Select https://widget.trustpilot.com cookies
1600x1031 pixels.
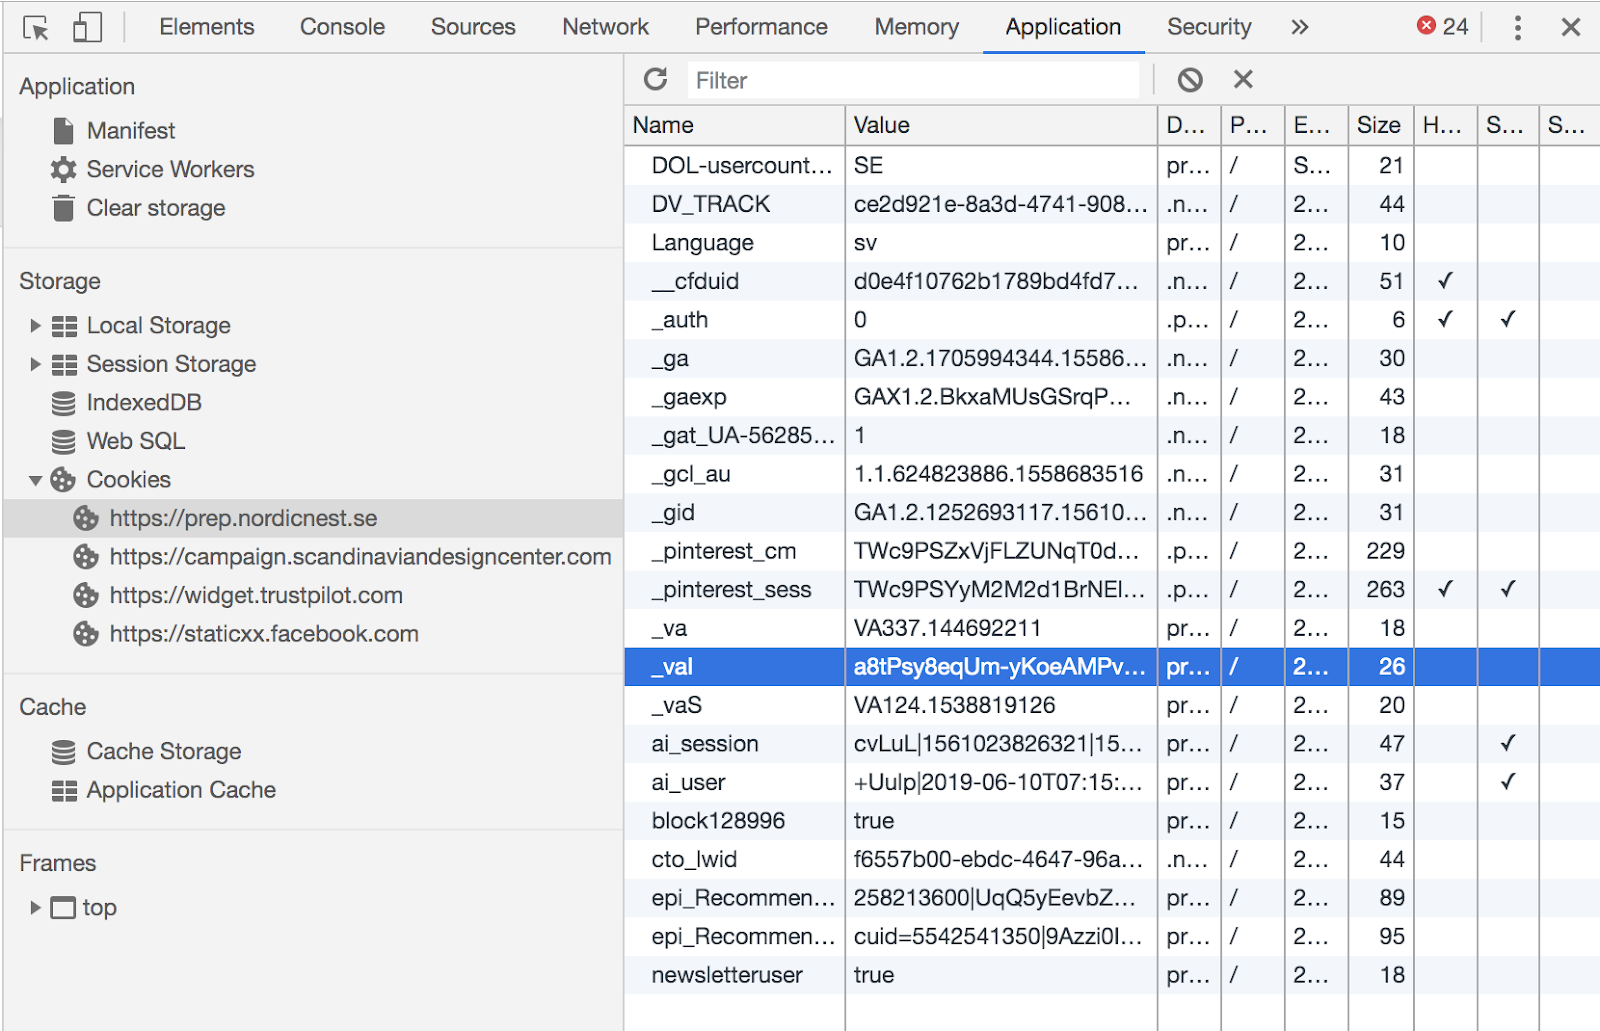[256, 595]
